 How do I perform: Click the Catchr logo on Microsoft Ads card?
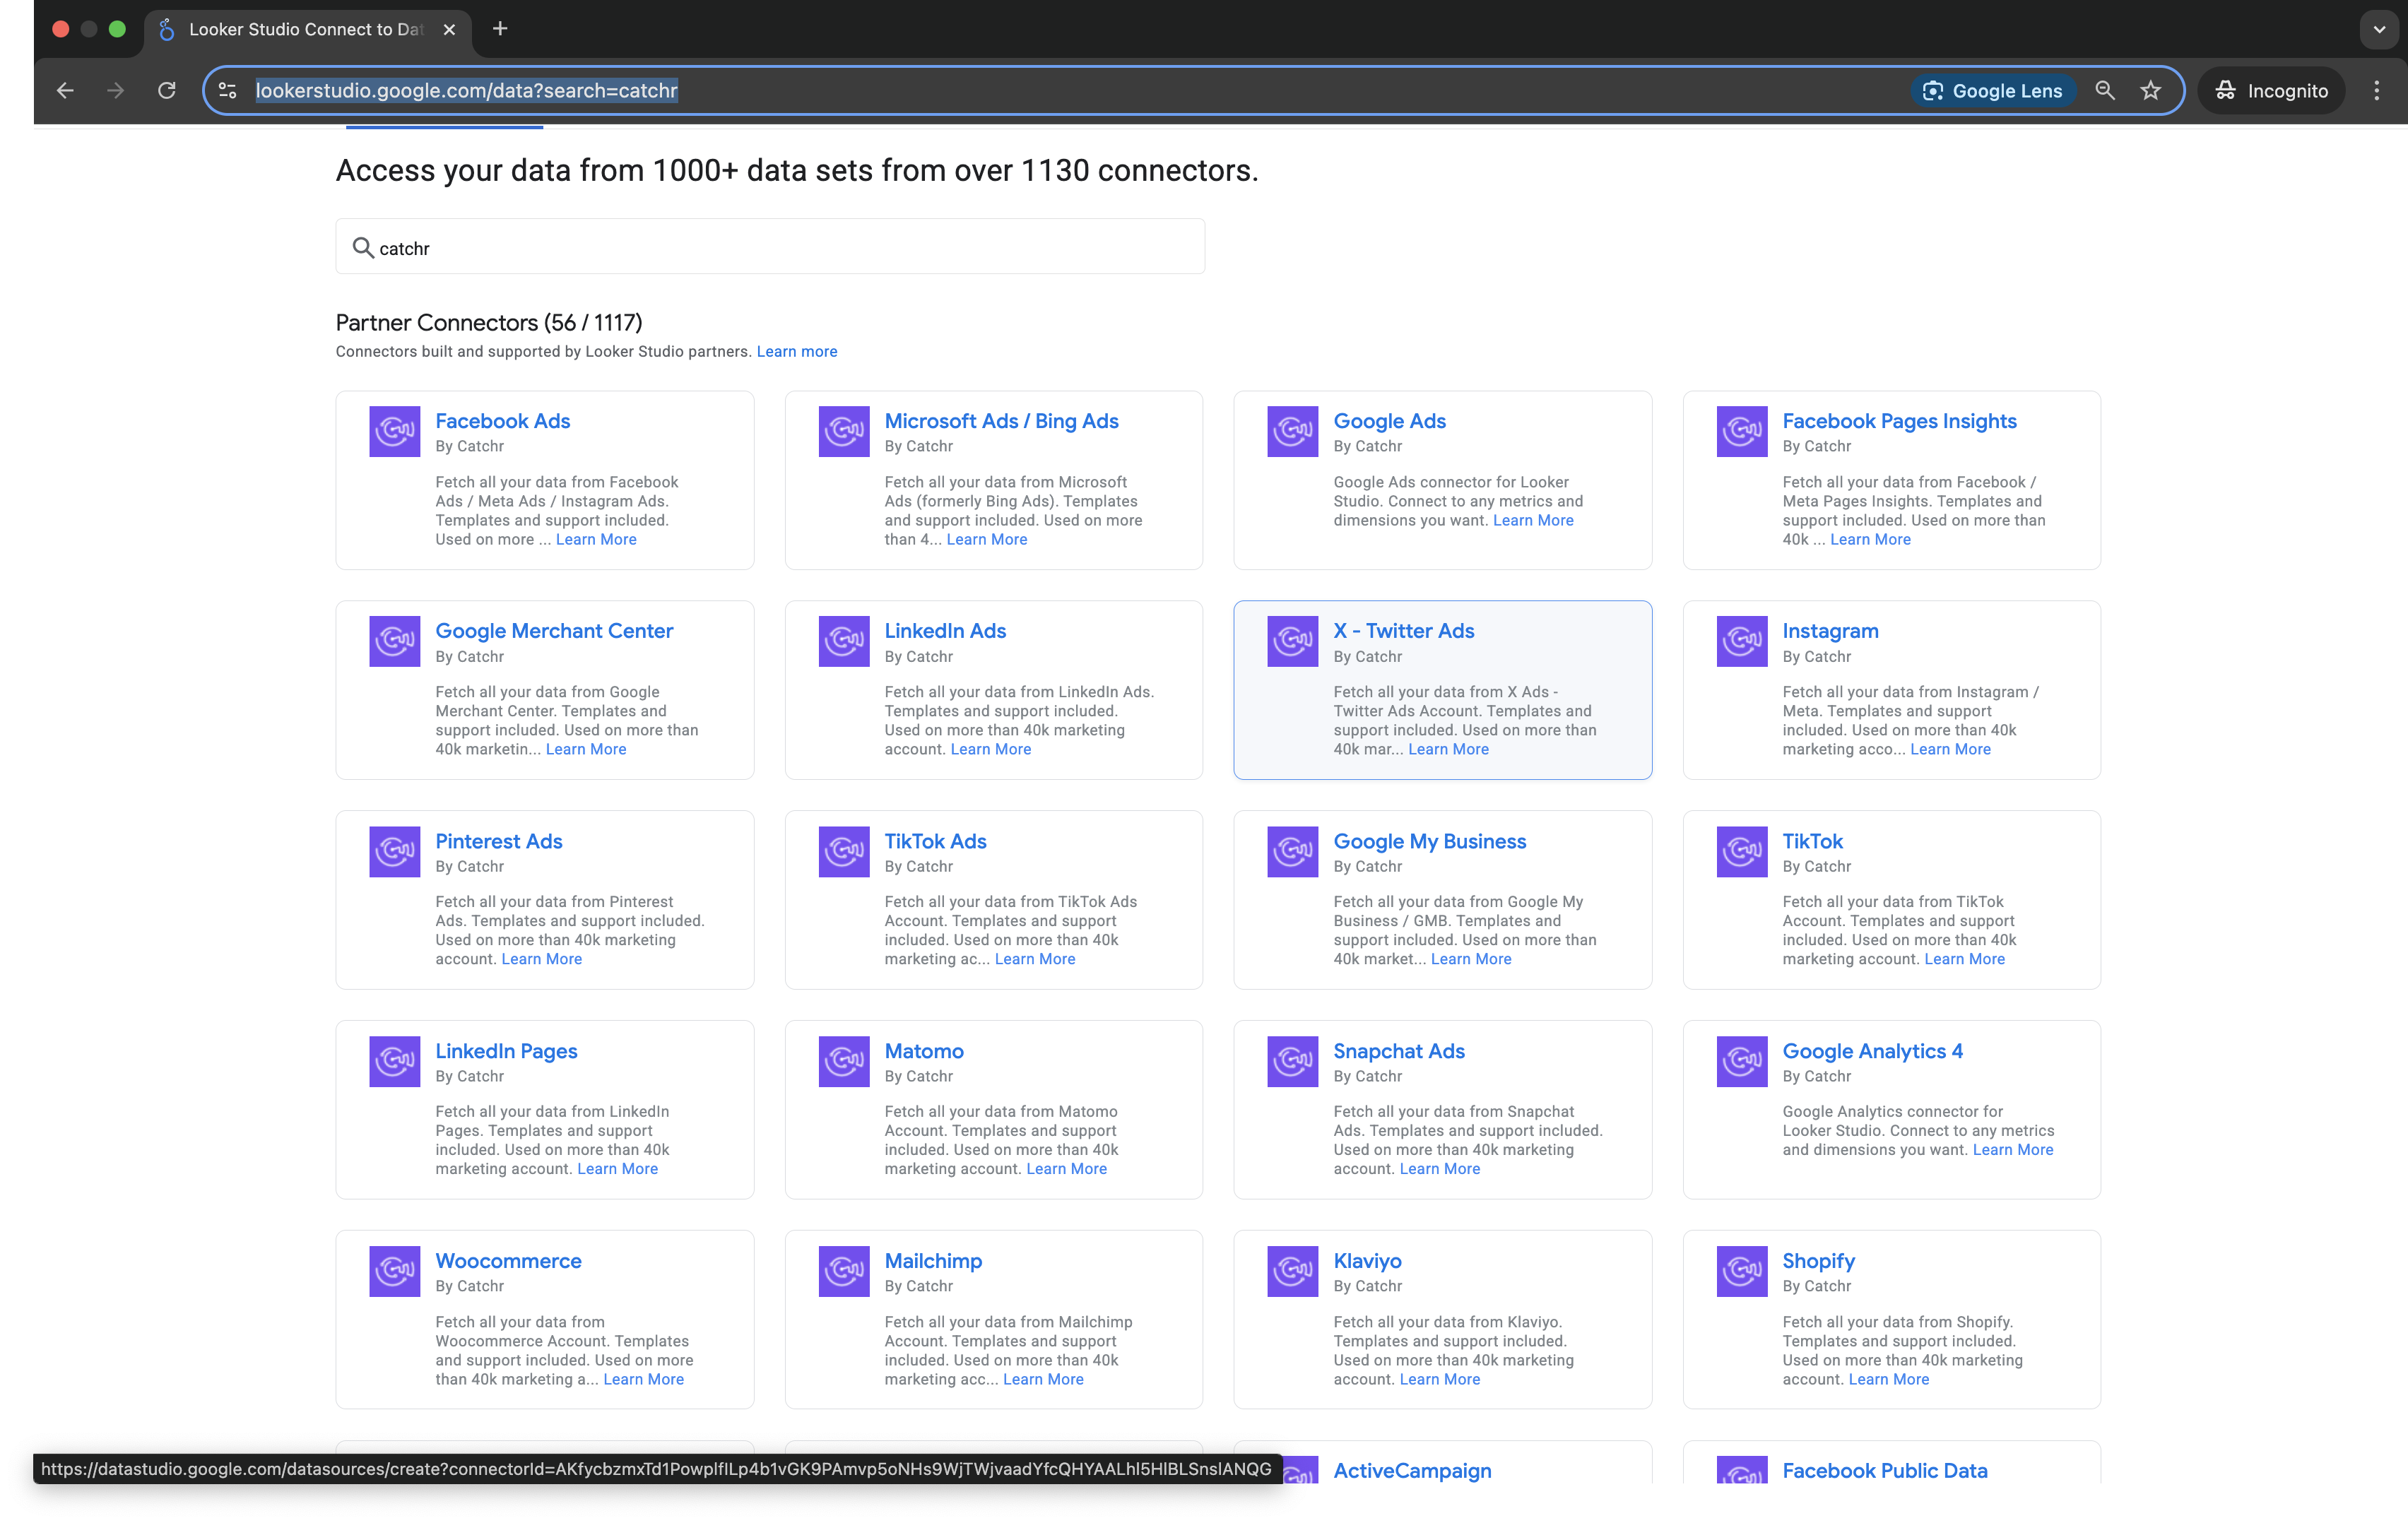click(843, 431)
